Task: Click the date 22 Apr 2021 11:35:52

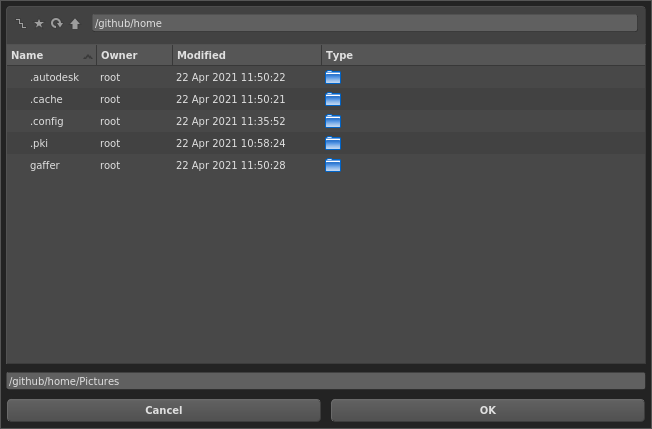Action: [231, 121]
